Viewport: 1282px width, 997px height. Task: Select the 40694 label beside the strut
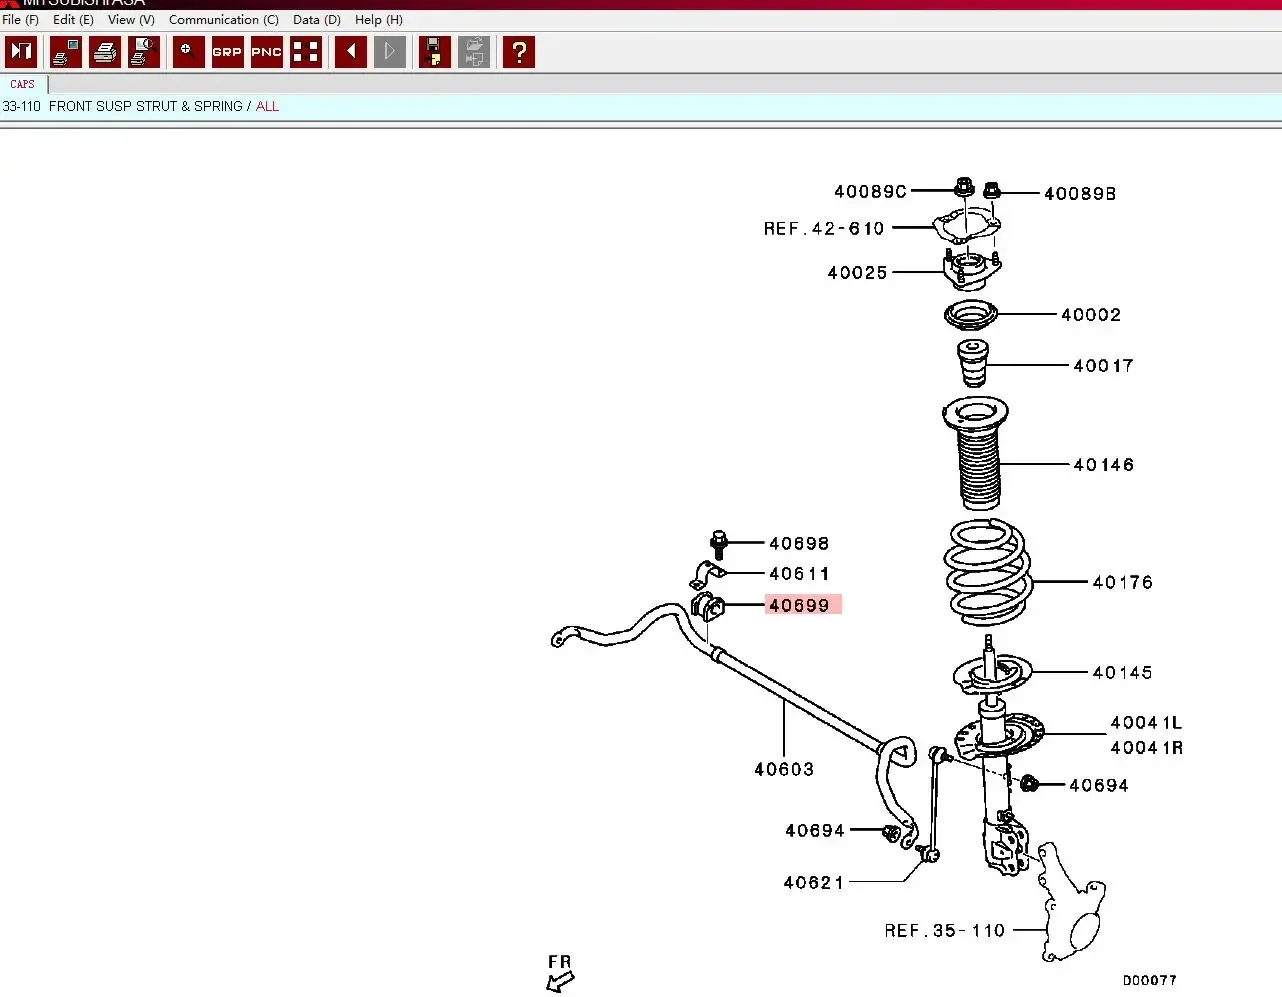pyautogui.click(x=1099, y=786)
